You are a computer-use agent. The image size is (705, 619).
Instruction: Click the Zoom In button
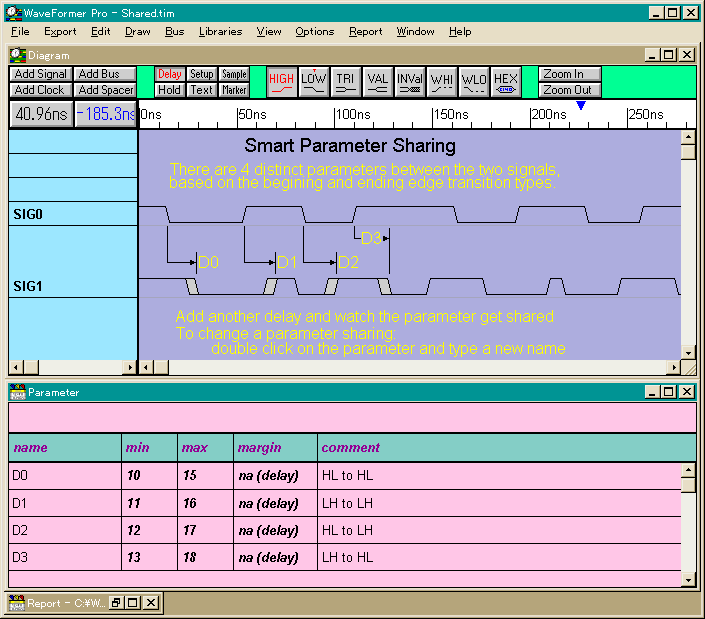(569, 74)
